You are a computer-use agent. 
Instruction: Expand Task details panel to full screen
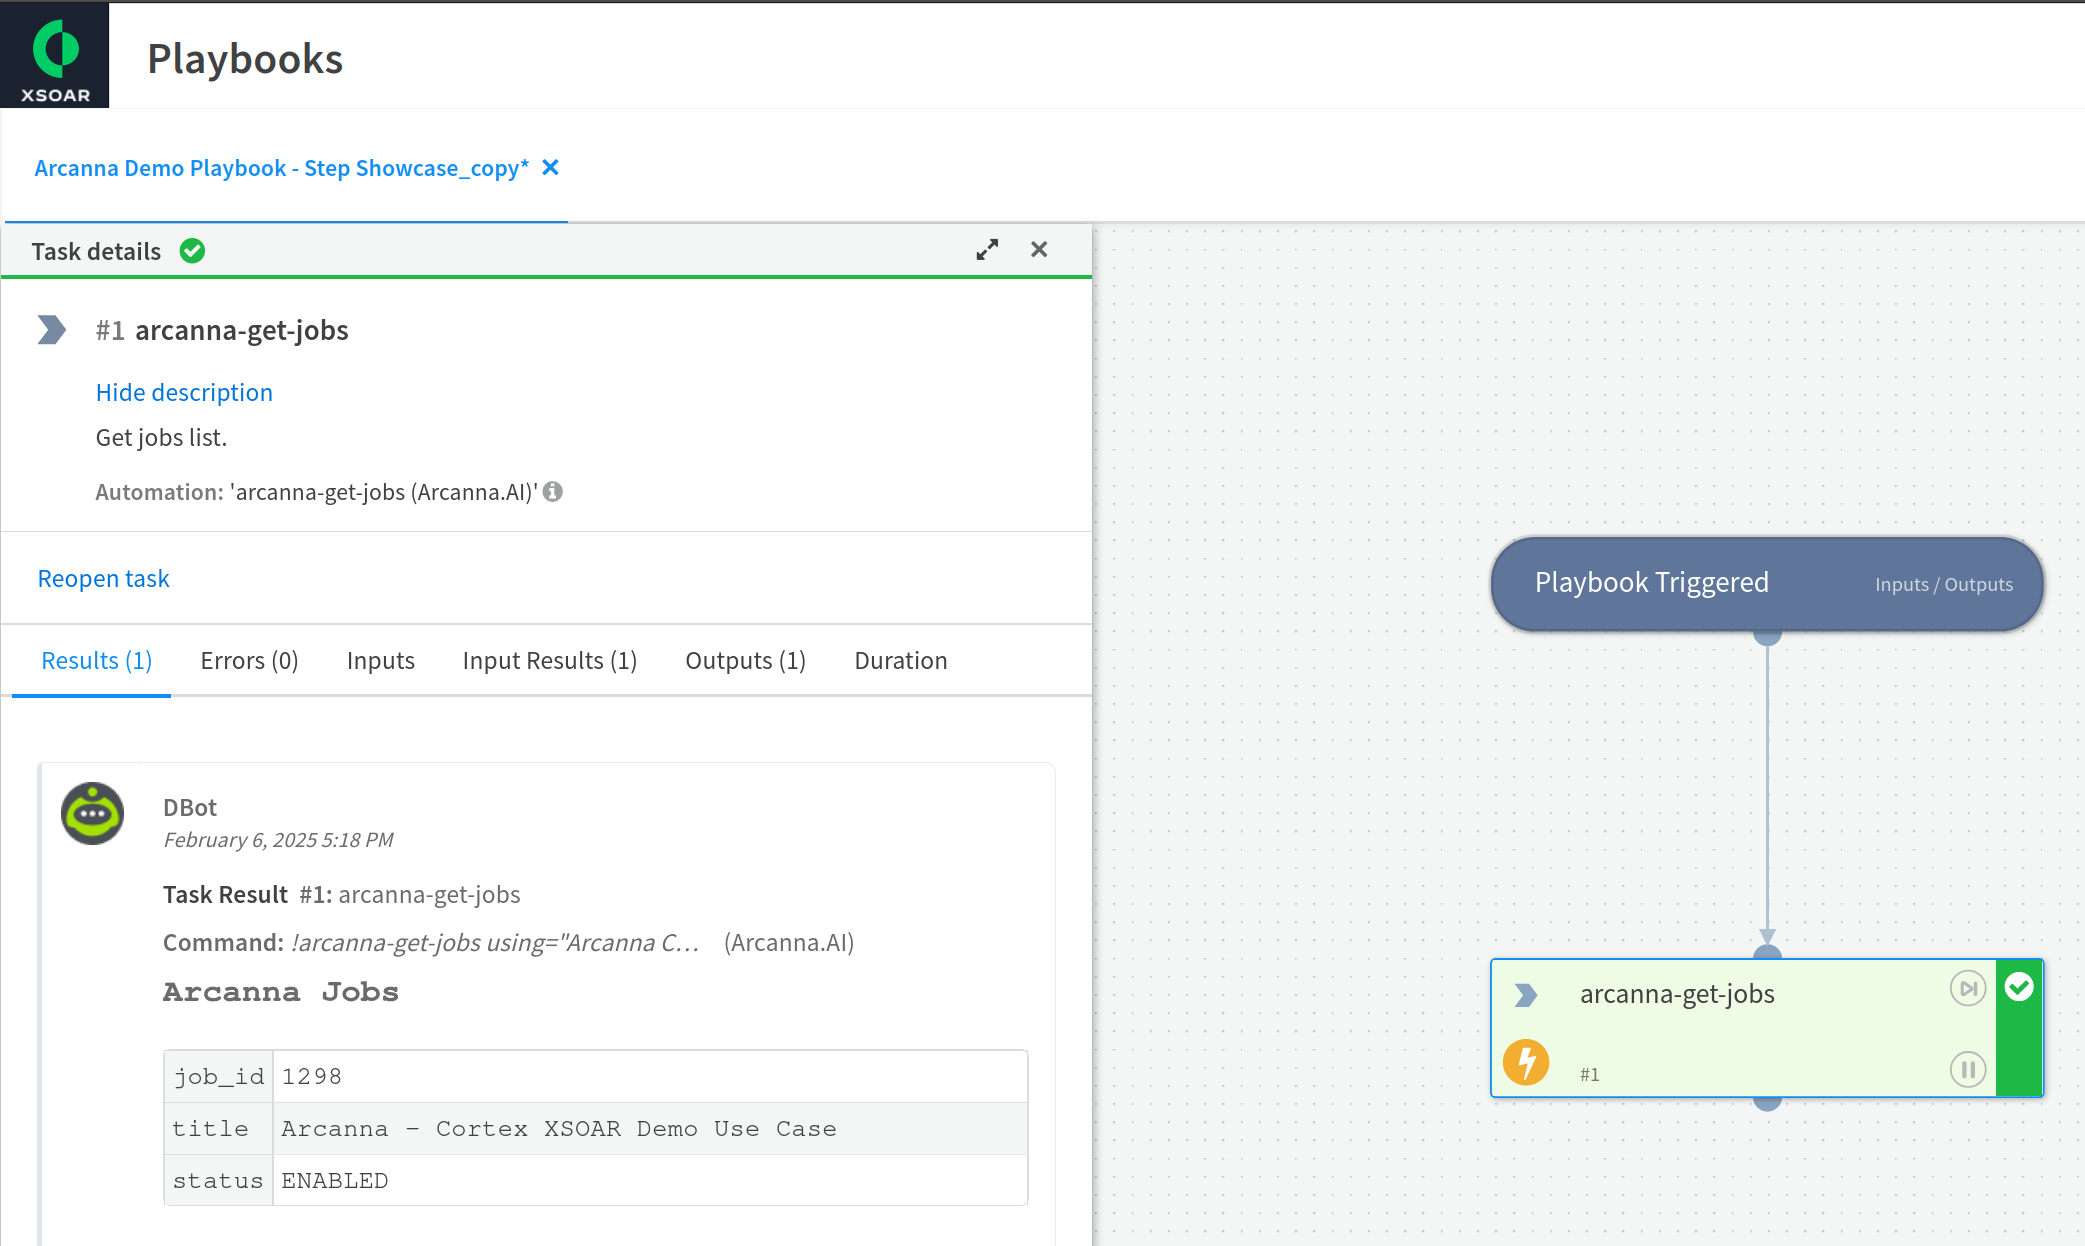[x=987, y=250]
